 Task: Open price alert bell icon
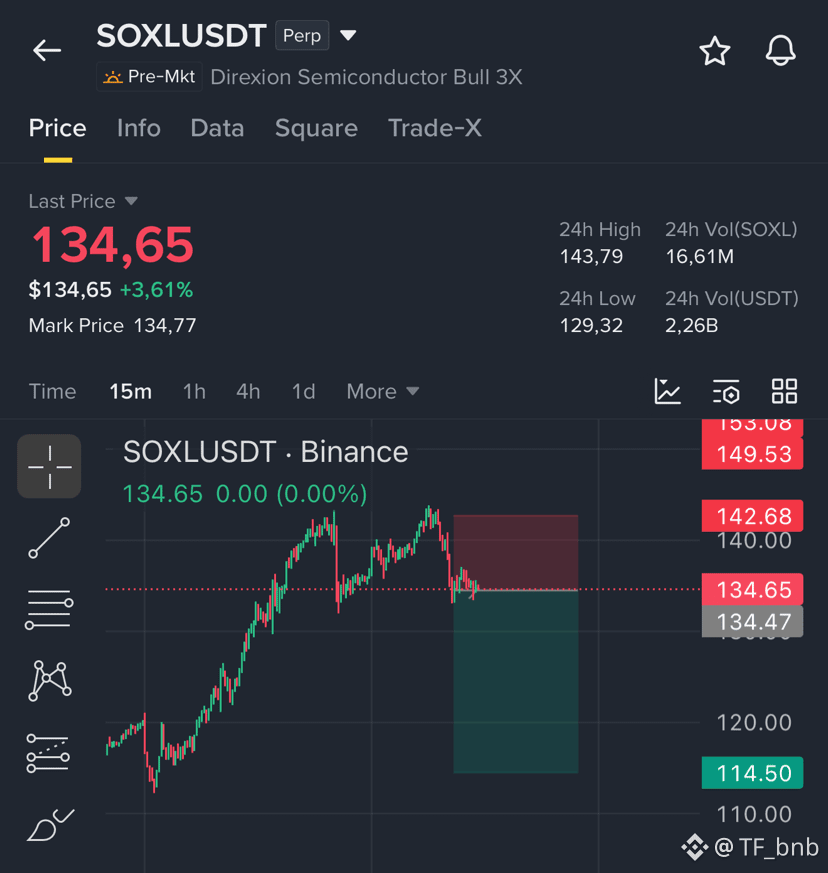pos(780,51)
